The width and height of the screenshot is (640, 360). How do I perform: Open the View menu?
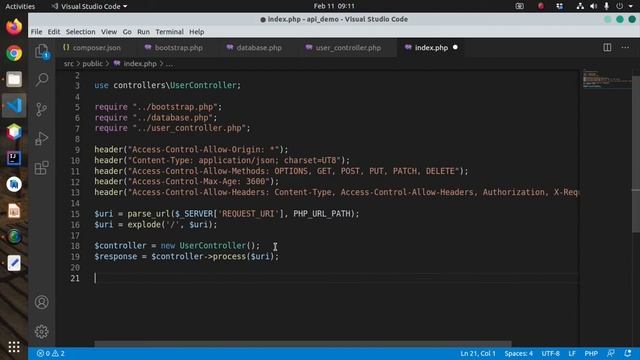click(x=109, y=32)
